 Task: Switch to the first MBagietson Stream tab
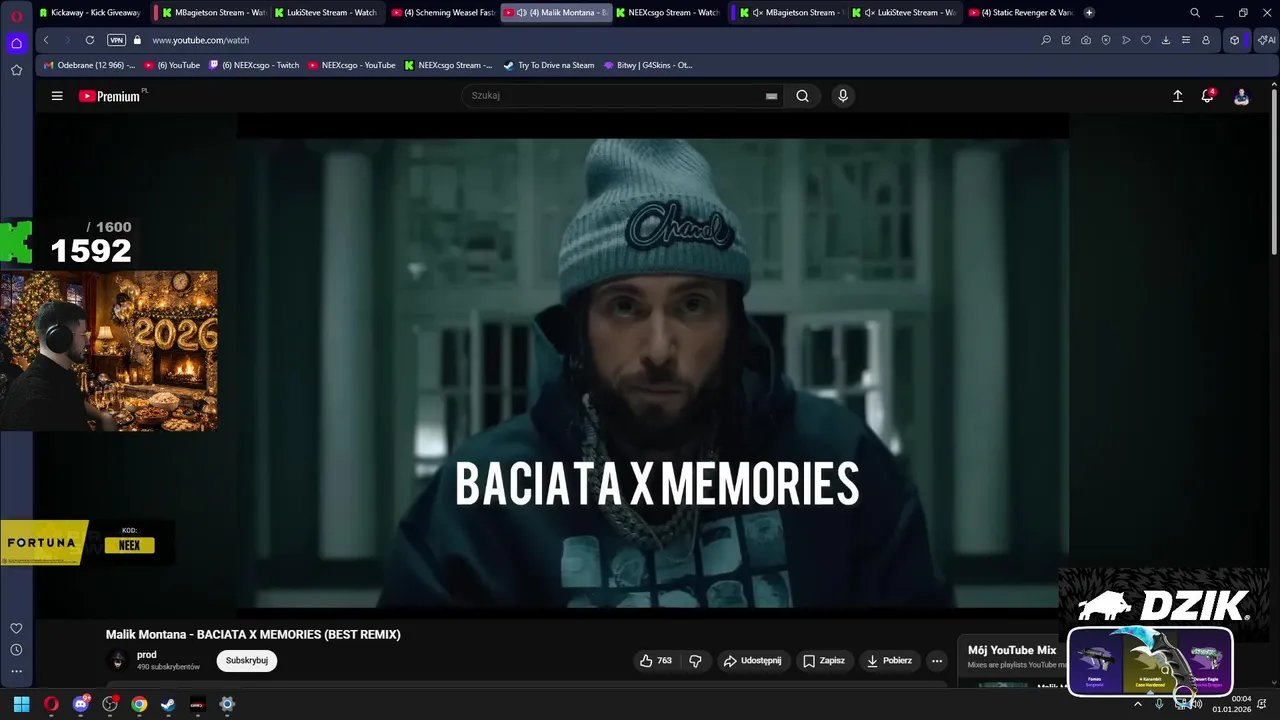tap(210, 13)
